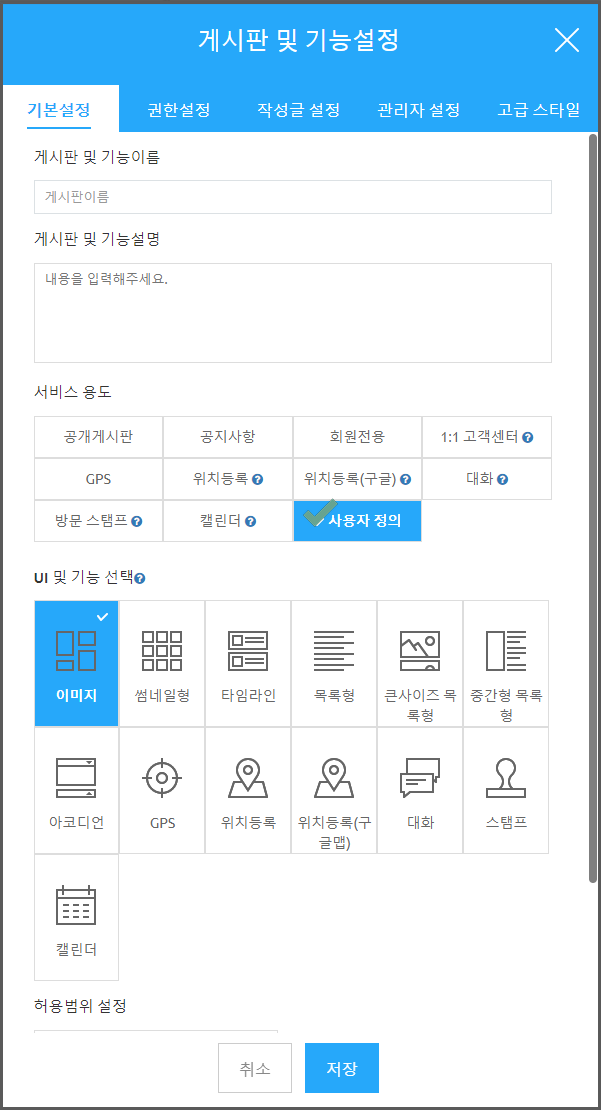Open the 권한설정 tab
Viewport: 601px width, 1110px height.
[x=178, y=110]
